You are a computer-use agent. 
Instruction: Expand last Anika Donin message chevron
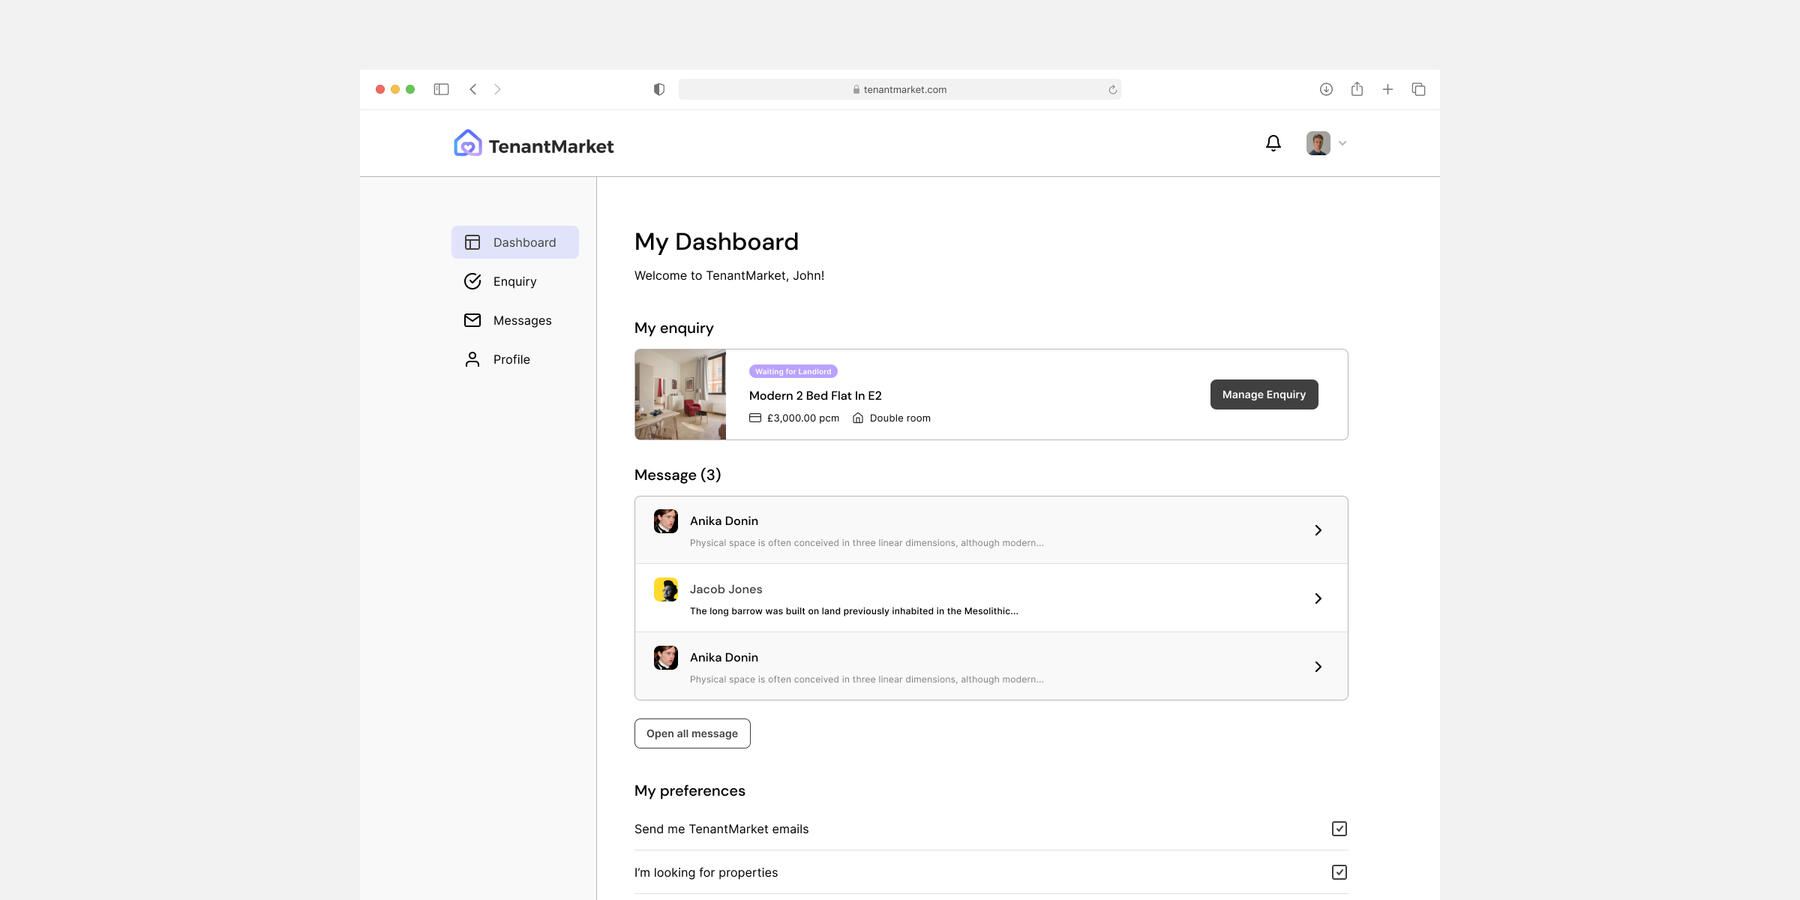(x=1318, y=667)
